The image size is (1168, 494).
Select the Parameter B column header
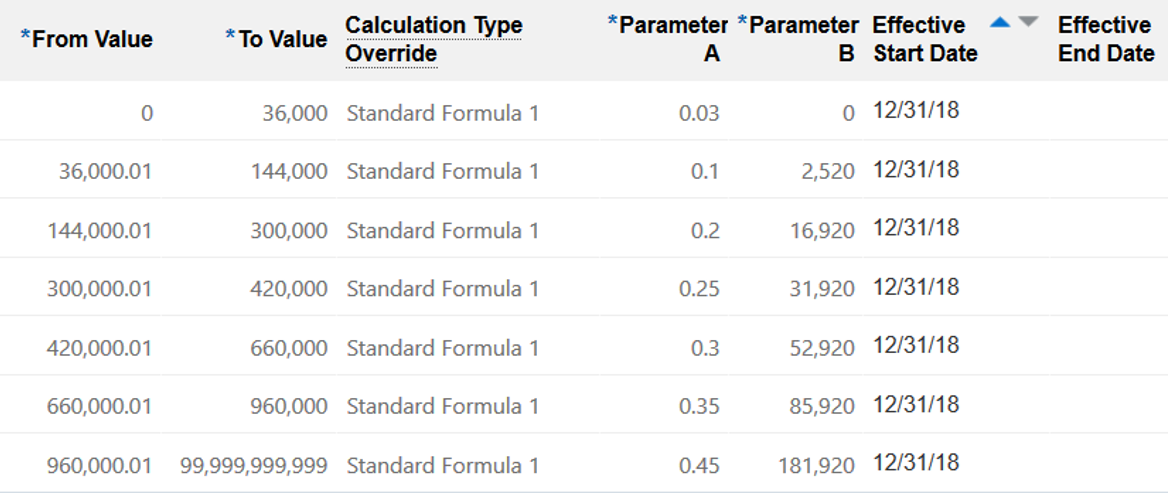point(798,39)
